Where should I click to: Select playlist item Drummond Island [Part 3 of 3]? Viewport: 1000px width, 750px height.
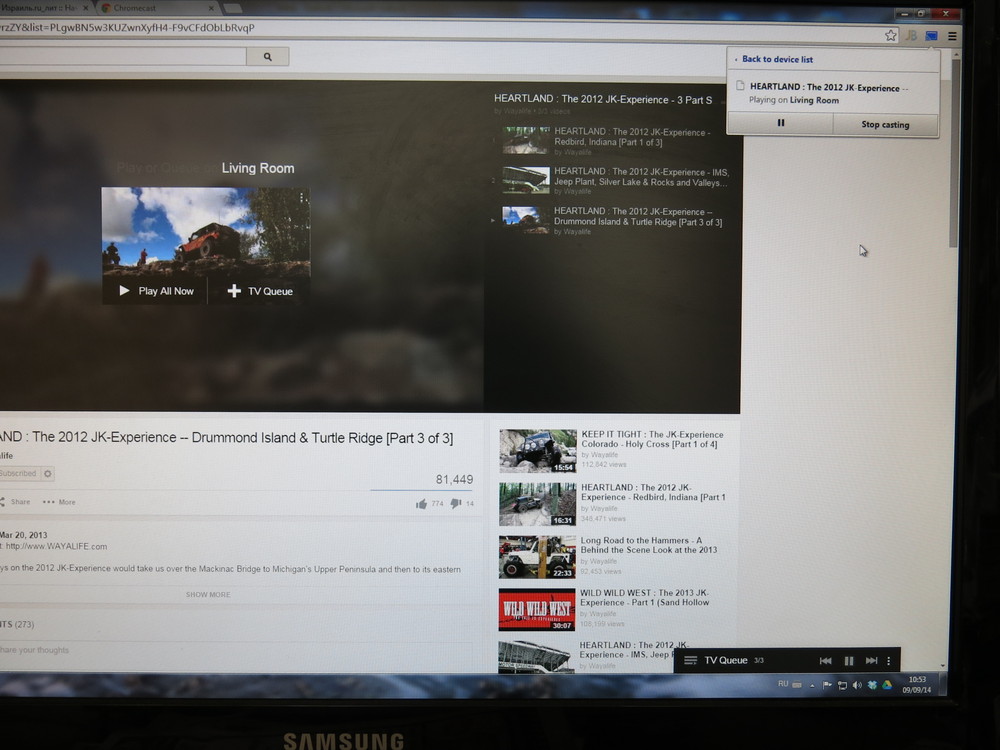click(x=638, y=217)
